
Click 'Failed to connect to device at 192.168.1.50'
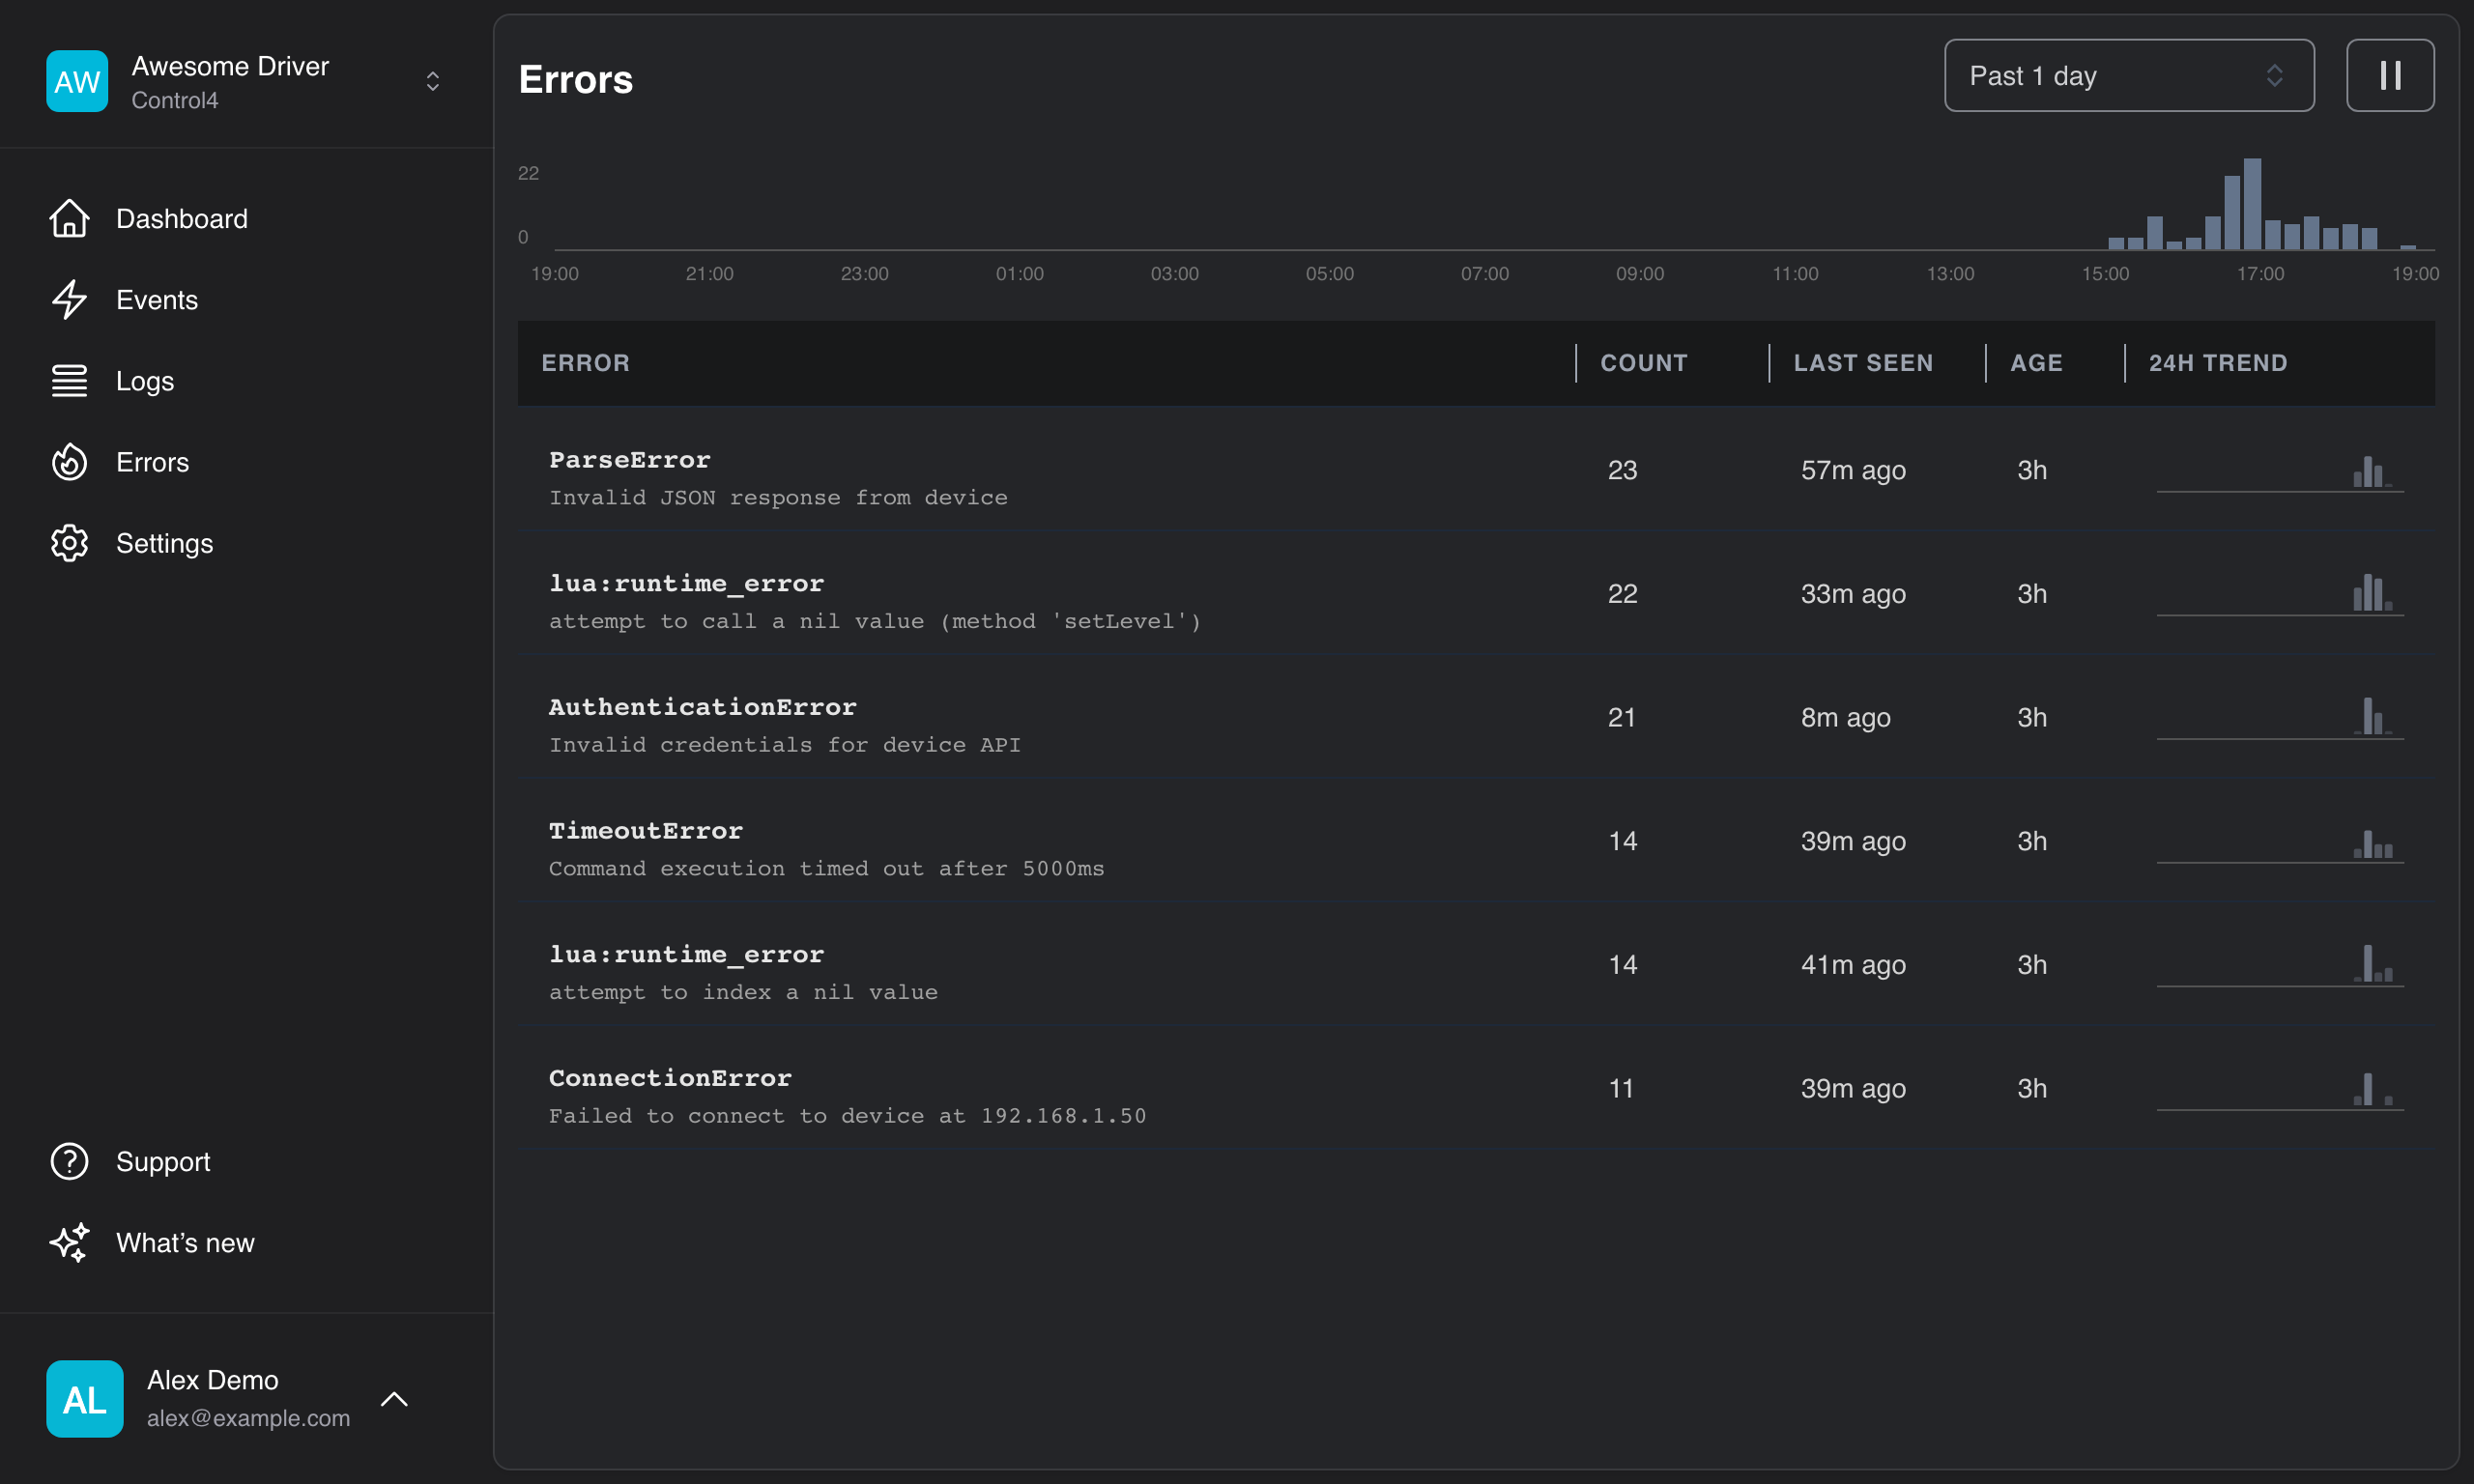click(847, 1115)
